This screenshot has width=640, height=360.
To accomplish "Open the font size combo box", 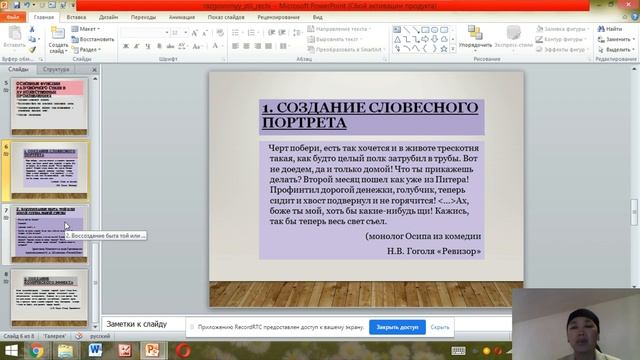I will tap(180, 33).
